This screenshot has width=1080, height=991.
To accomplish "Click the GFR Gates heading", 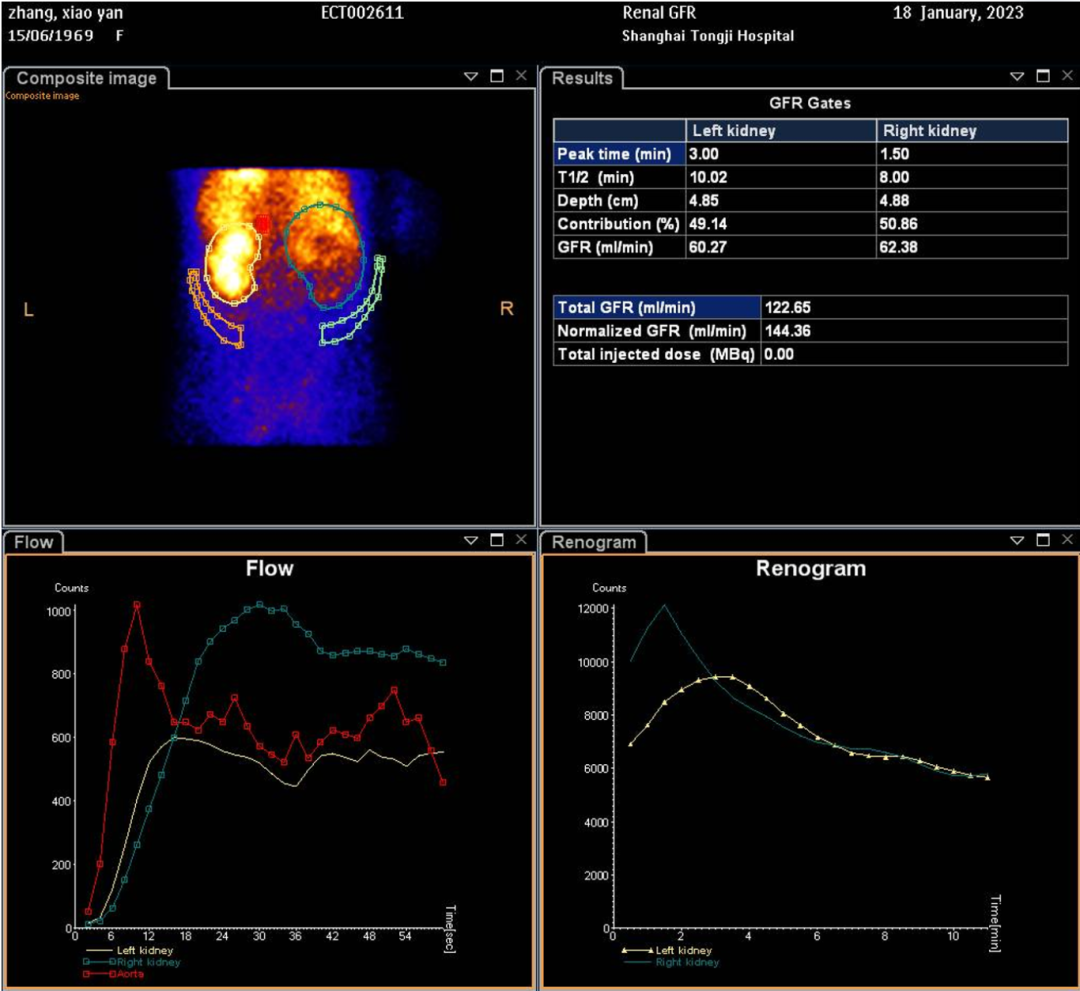I will (810, 103).
